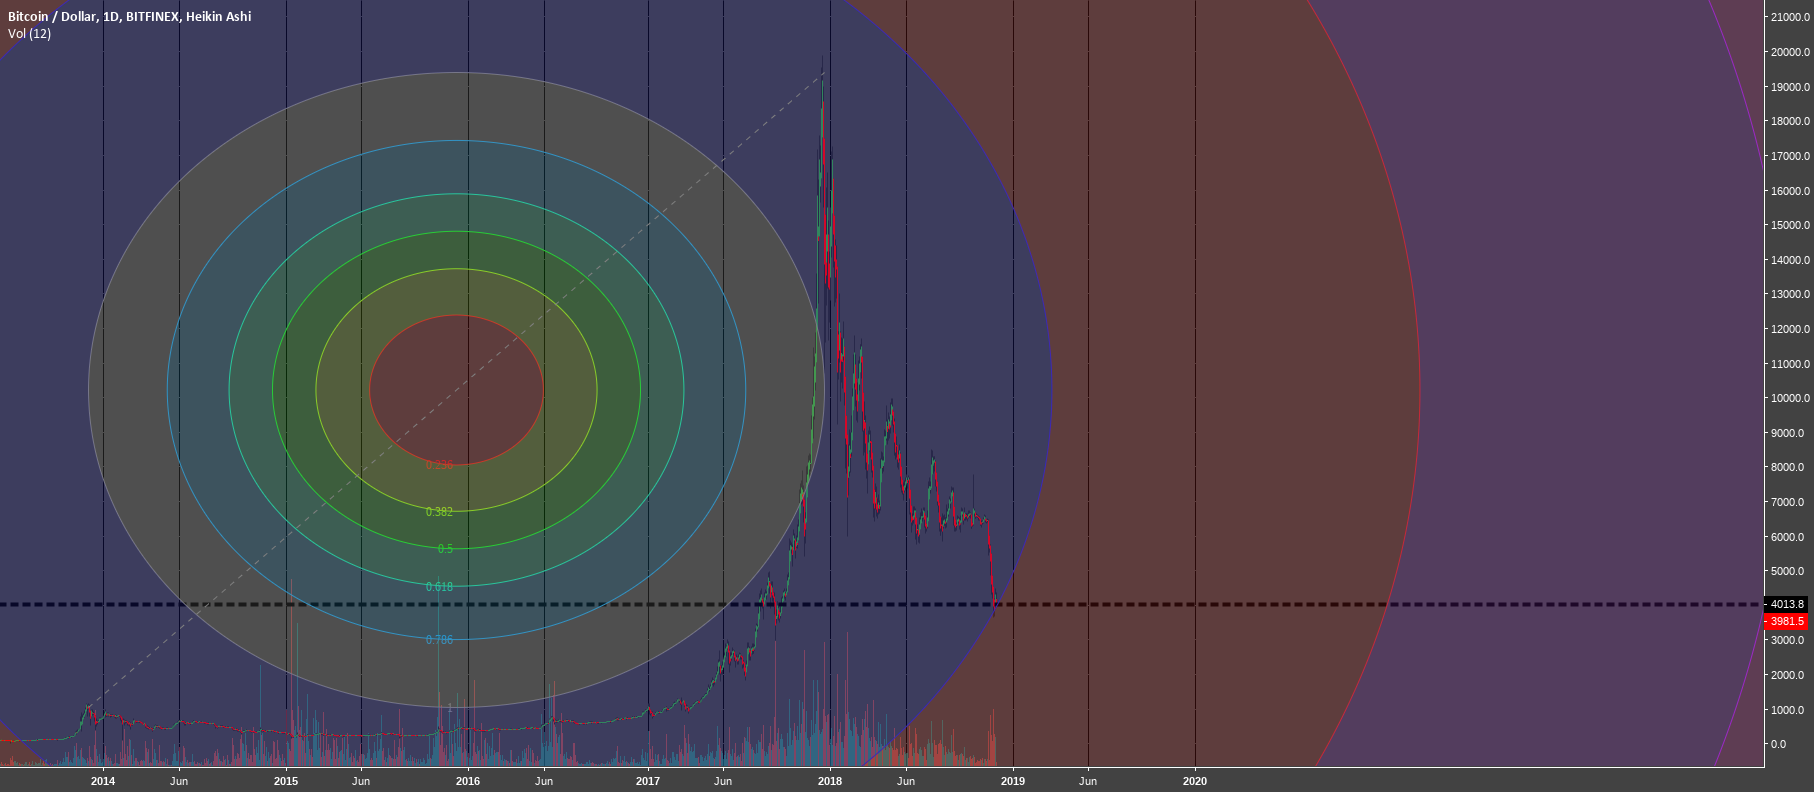Click Jun marker between 2019 and 2020

coord(1088,781)
